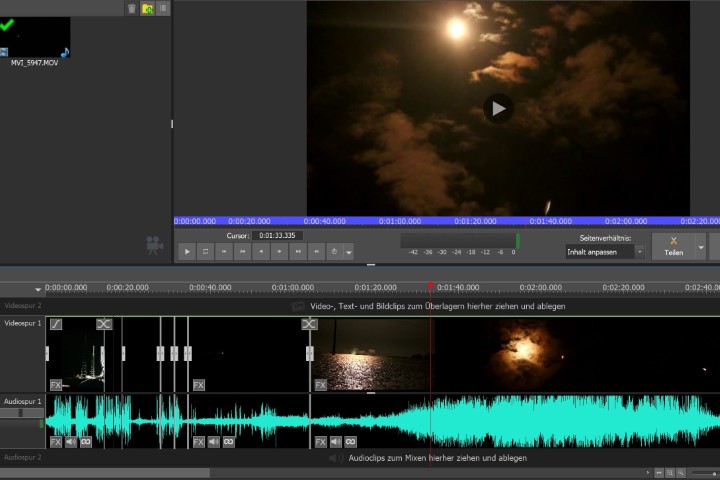Toggle loop playback button
Viewport: 720px width, 480px height.
205,251
